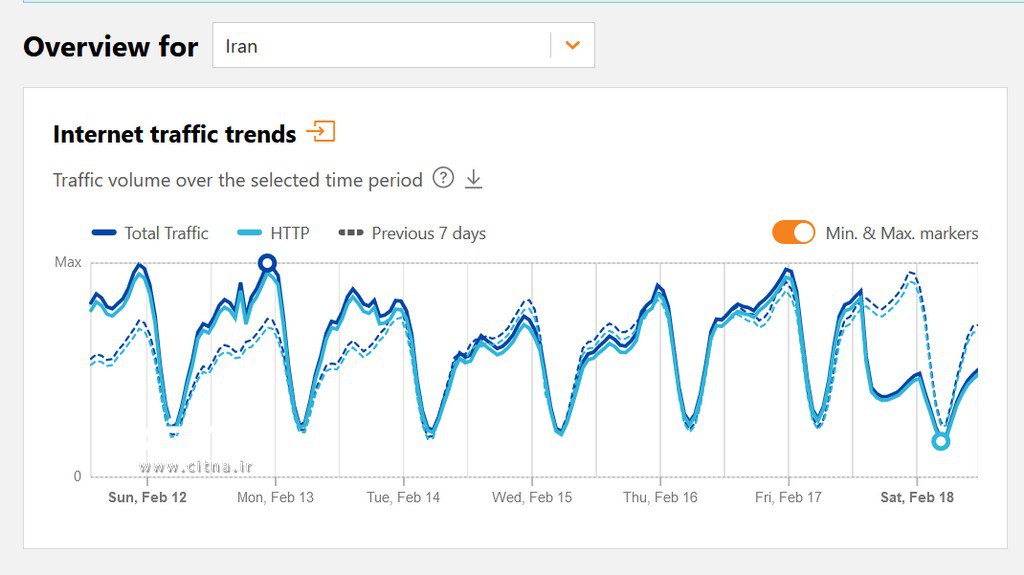Viewport: 1024px width, 575px height.
Task: Toggle the Previous 7 days legend
Action: coord(413,233)
